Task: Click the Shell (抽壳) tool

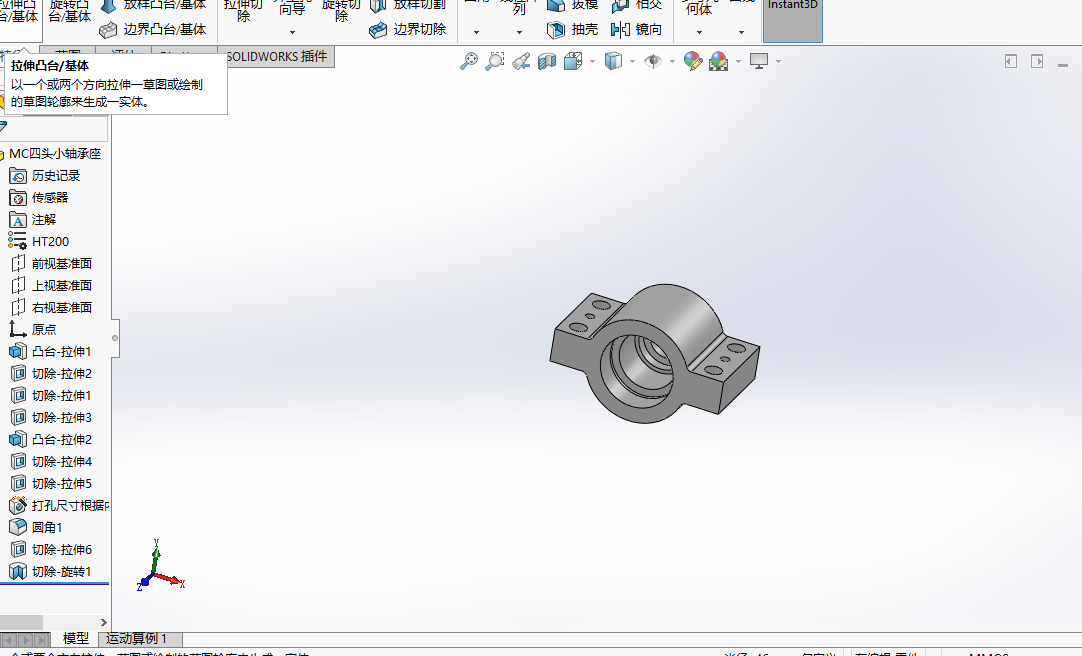Action: pyautogui.click(x=573, y=29)
